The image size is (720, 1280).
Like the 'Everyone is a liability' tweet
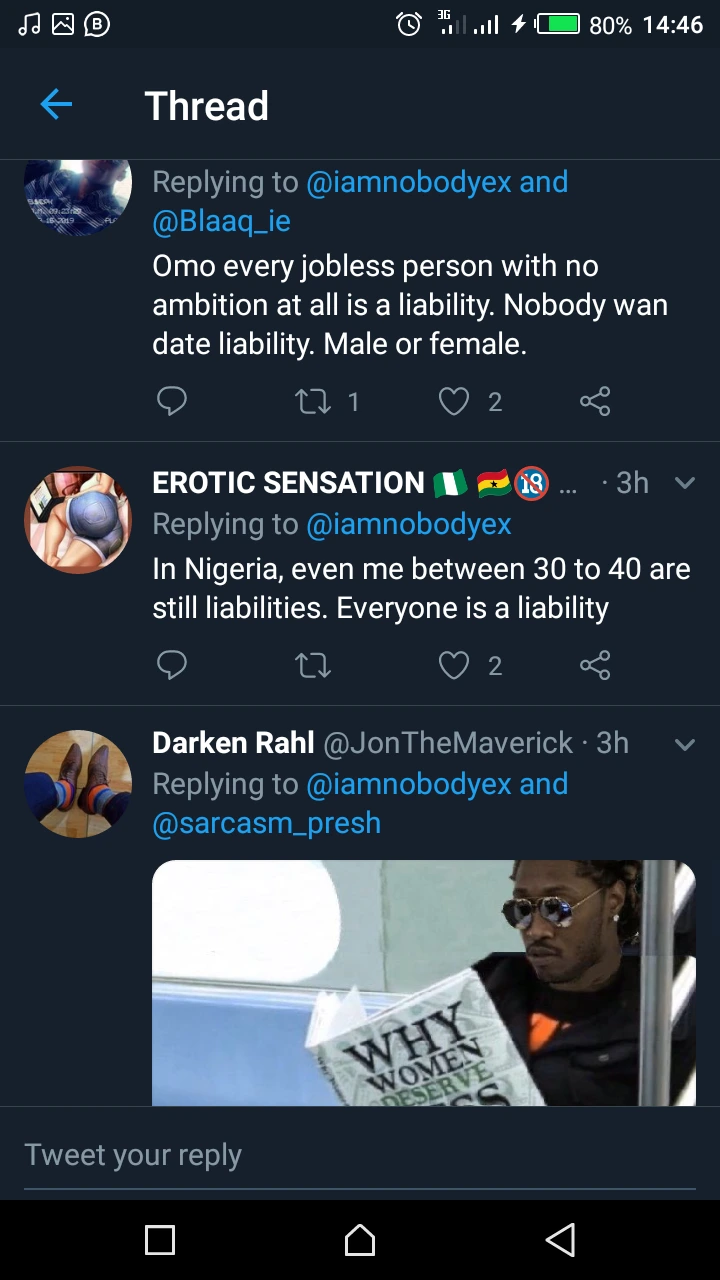point(454,666)
